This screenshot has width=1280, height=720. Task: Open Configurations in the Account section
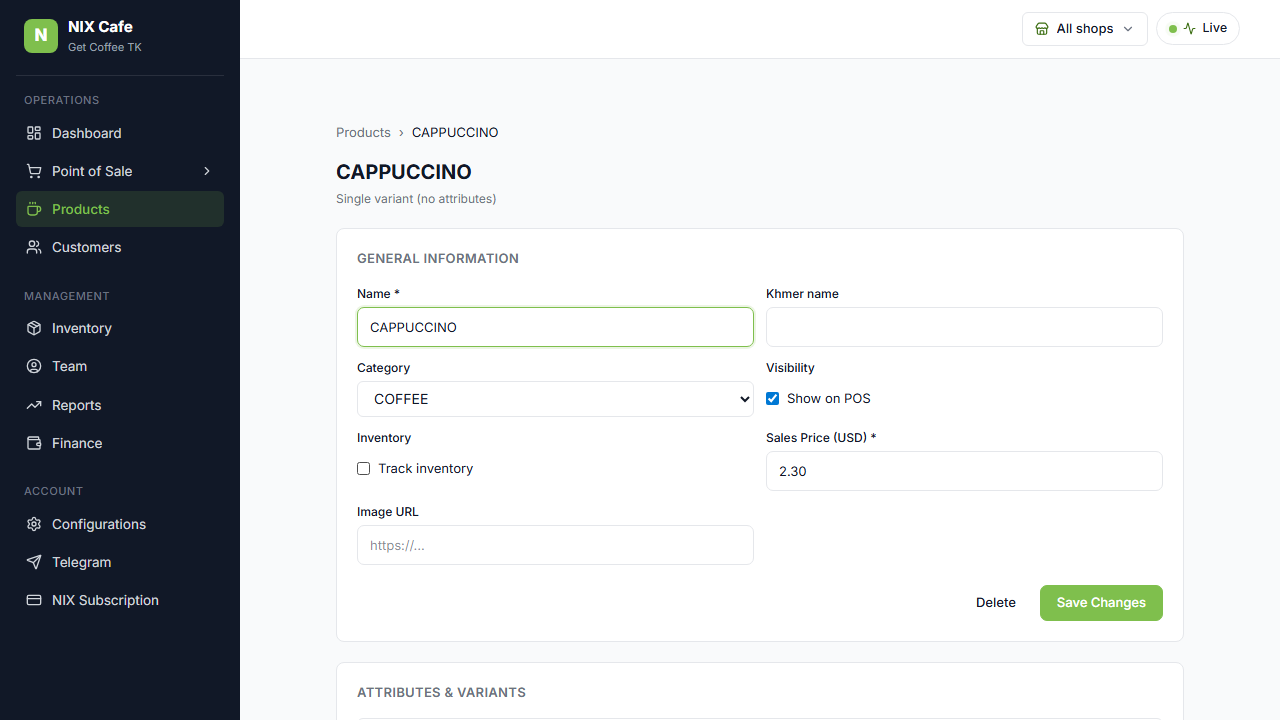(120, 524)
